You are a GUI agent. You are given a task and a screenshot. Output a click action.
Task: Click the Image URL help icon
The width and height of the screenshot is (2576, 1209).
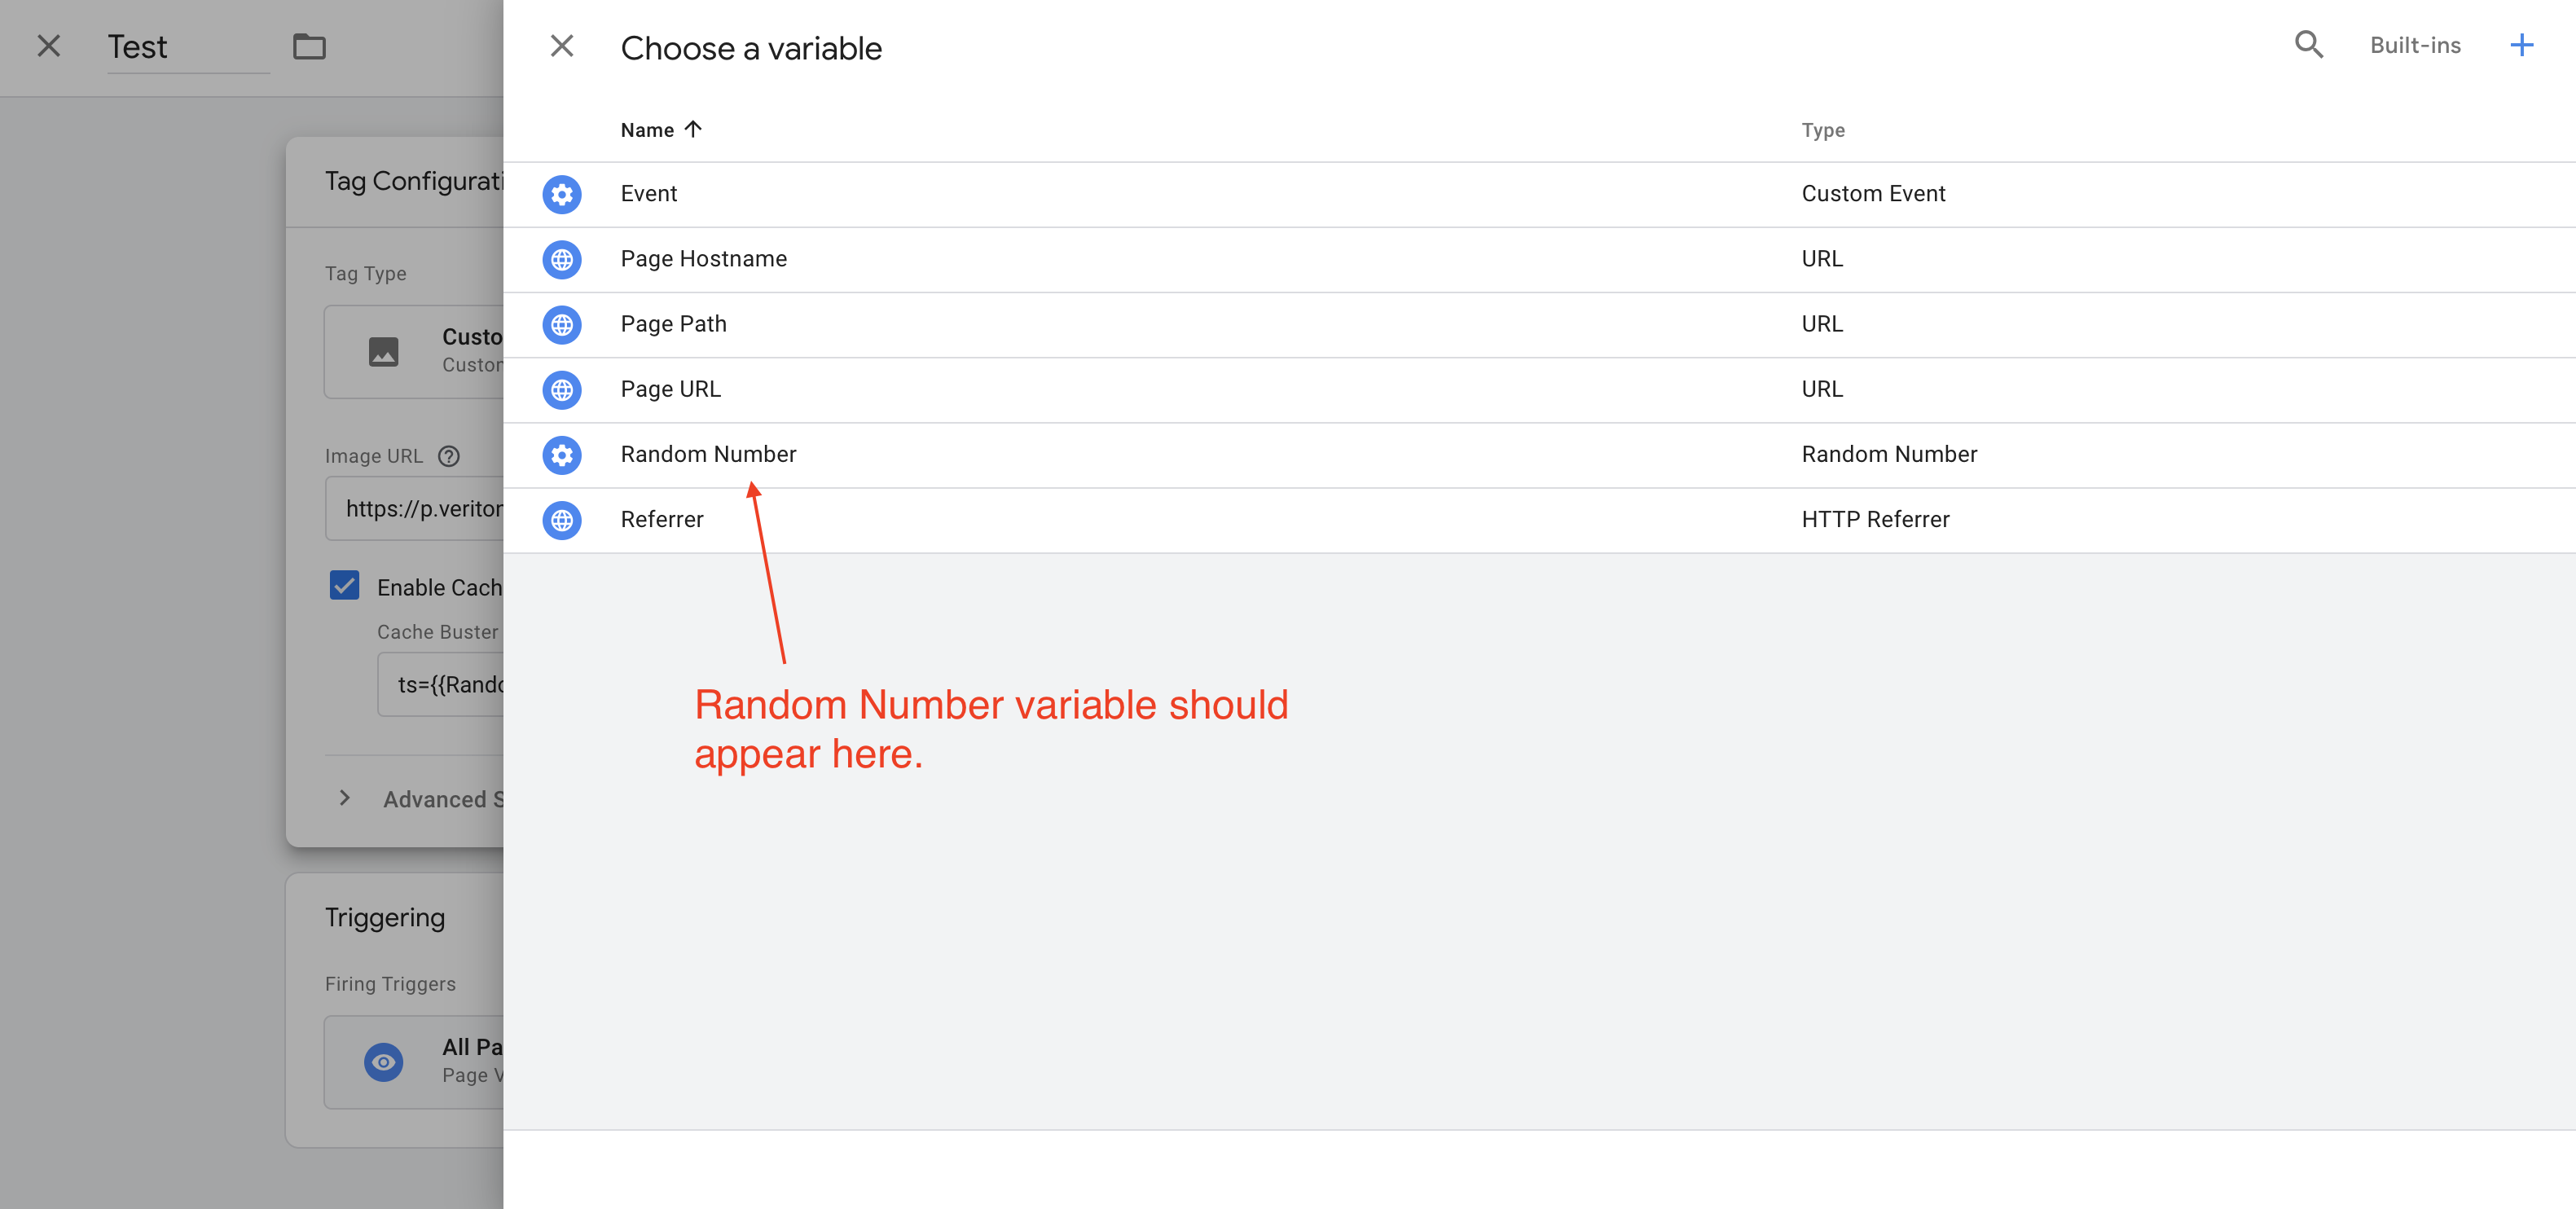(x=449, y=456)
